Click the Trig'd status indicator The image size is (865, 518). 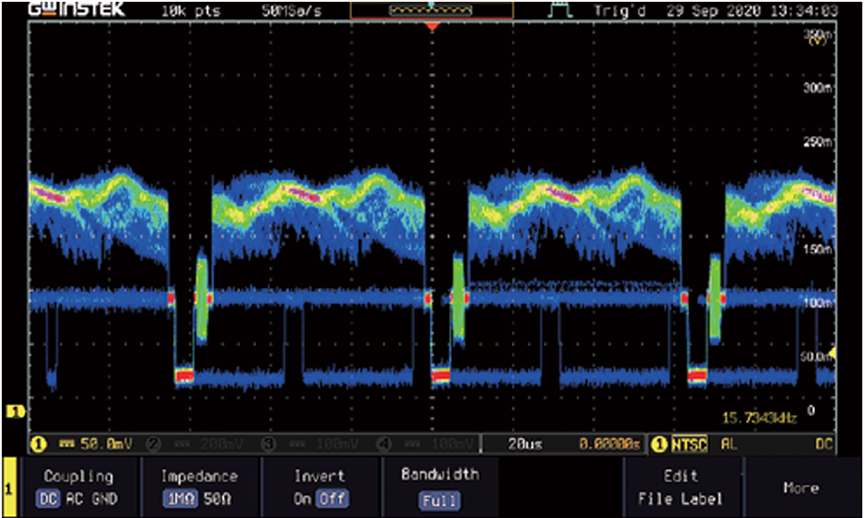point(620,10)
